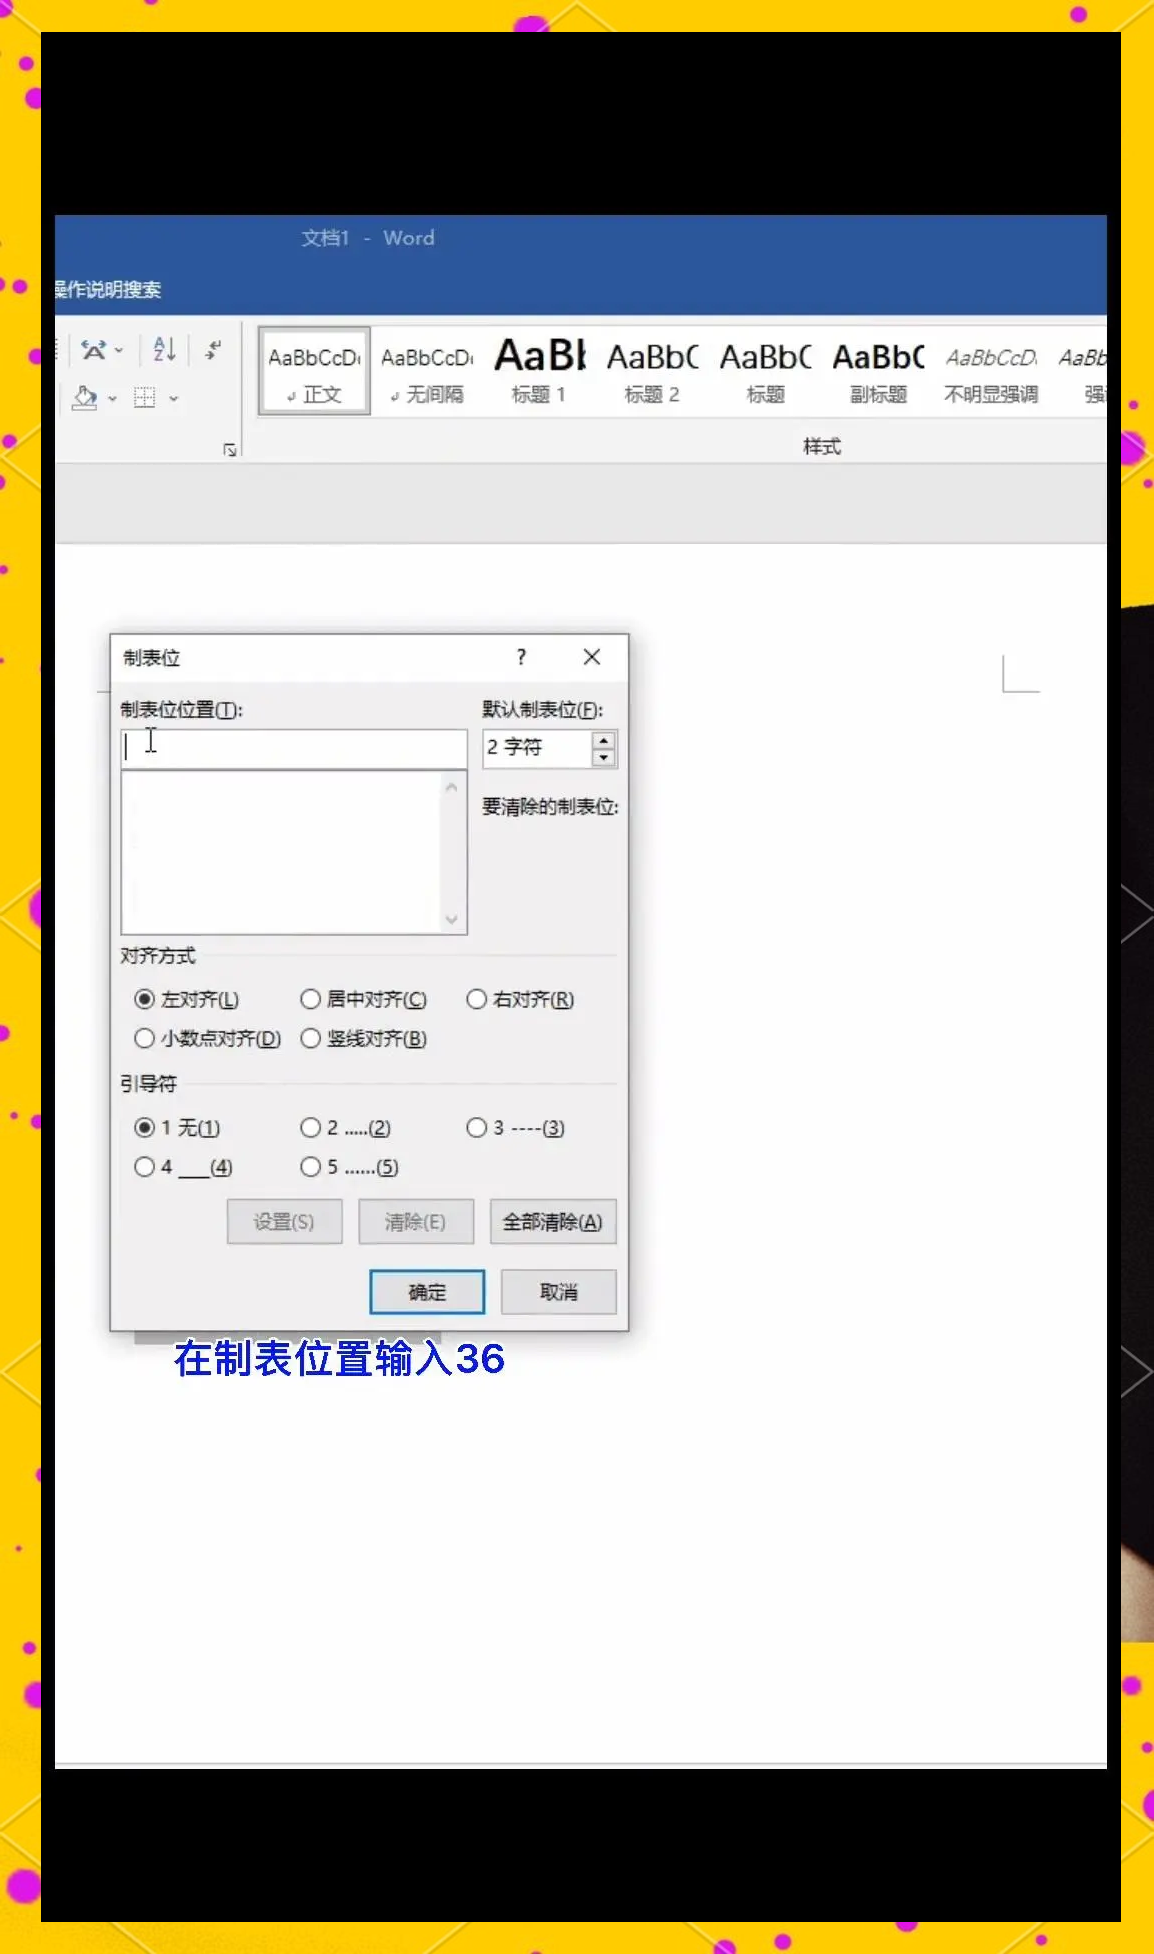Click the list scroll up arrow

click(x=452, y=787)
